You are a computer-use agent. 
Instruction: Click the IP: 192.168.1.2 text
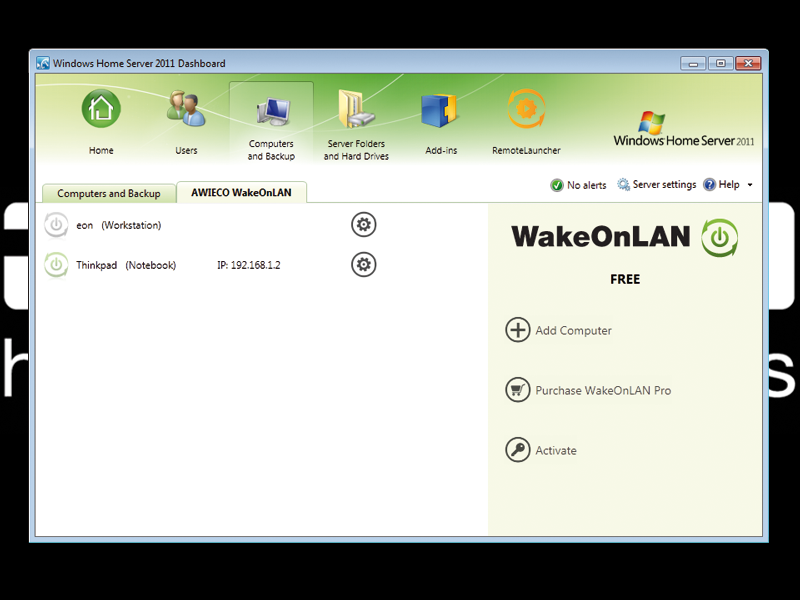point(248,265)
